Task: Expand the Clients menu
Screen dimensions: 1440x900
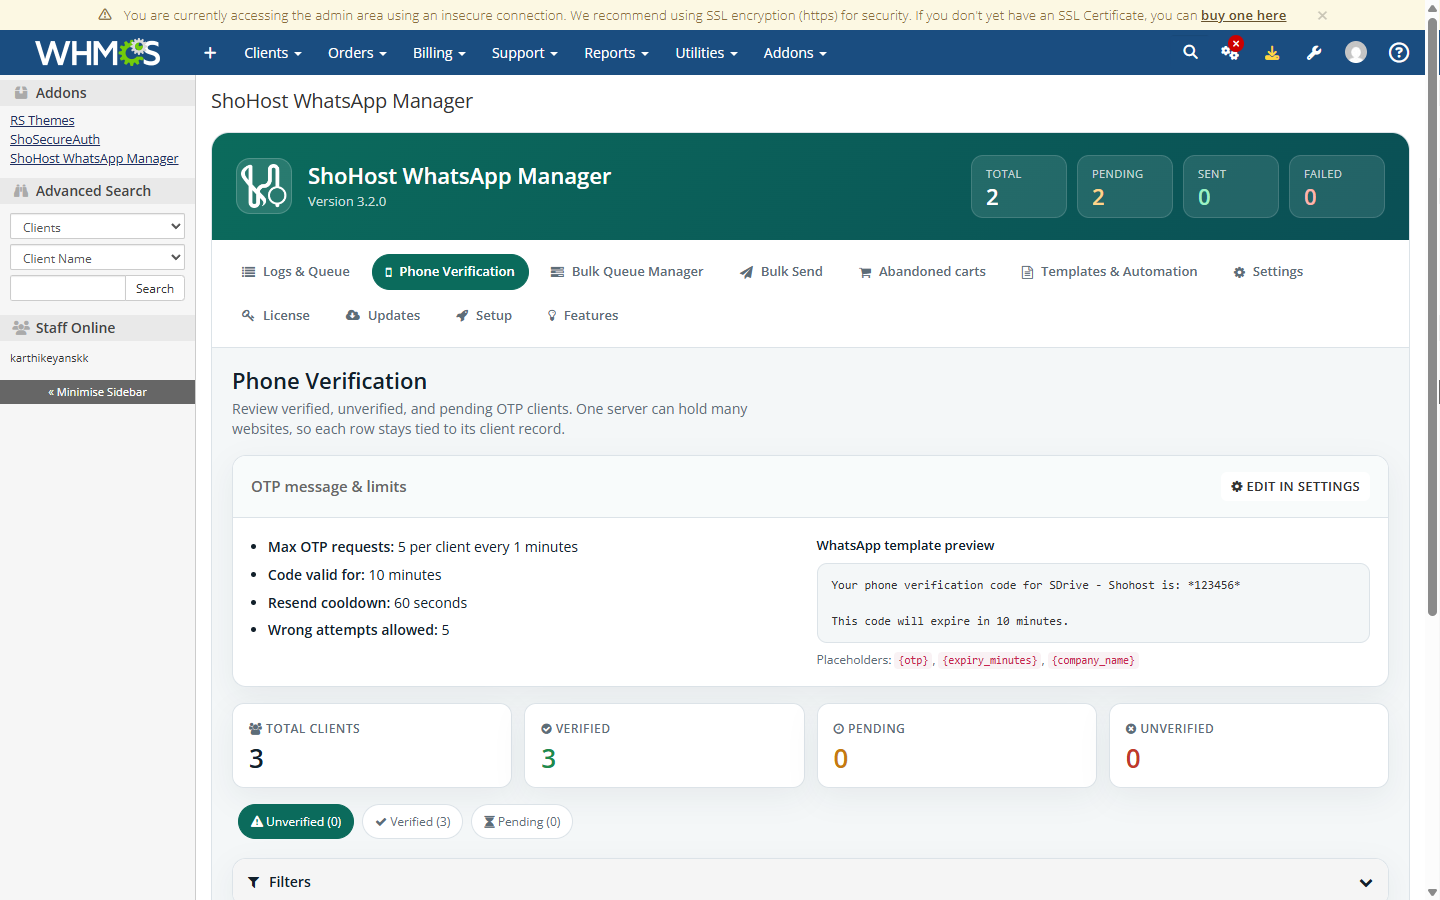Action: (x=273, y=53)
